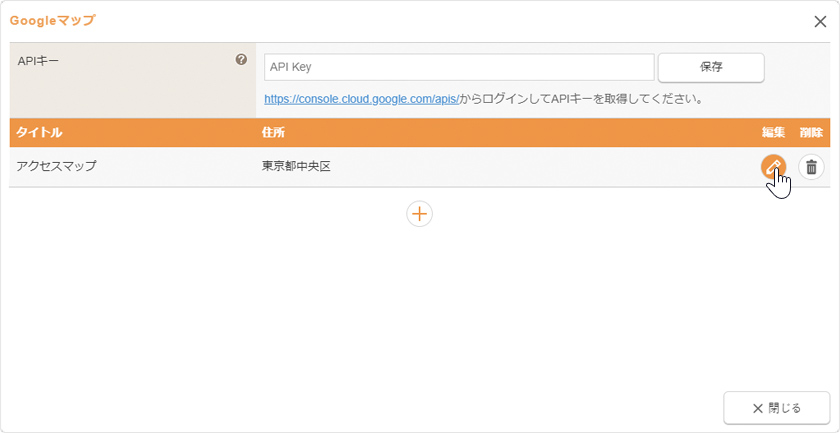Image resolution: width=840 pixels, height=433 pixels.
Task: Click the pencil edit icon for アクセスマップ
Action: click(x=772, y=167)
